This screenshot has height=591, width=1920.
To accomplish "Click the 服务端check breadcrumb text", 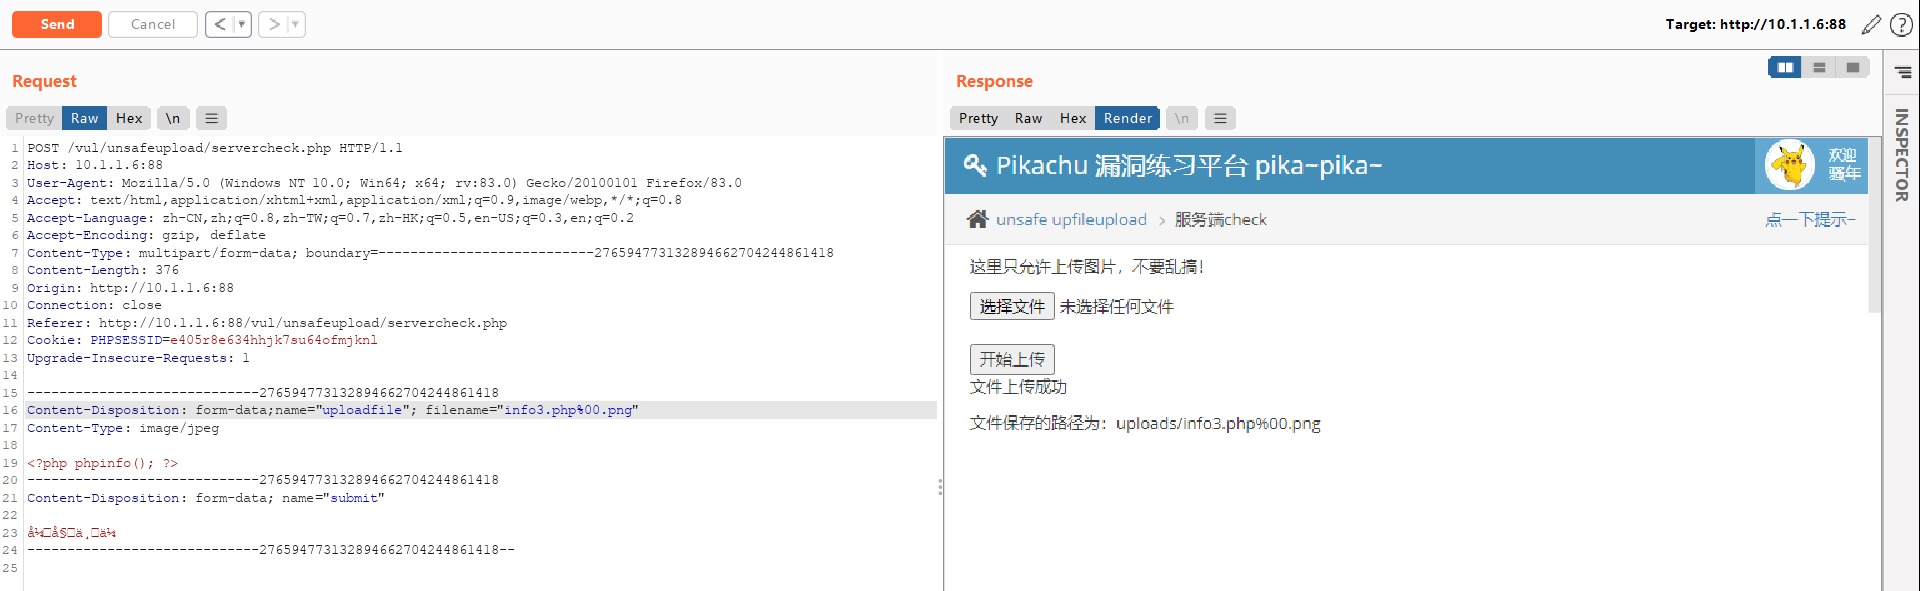I will pyautogui.click(x=1220, y=219).
